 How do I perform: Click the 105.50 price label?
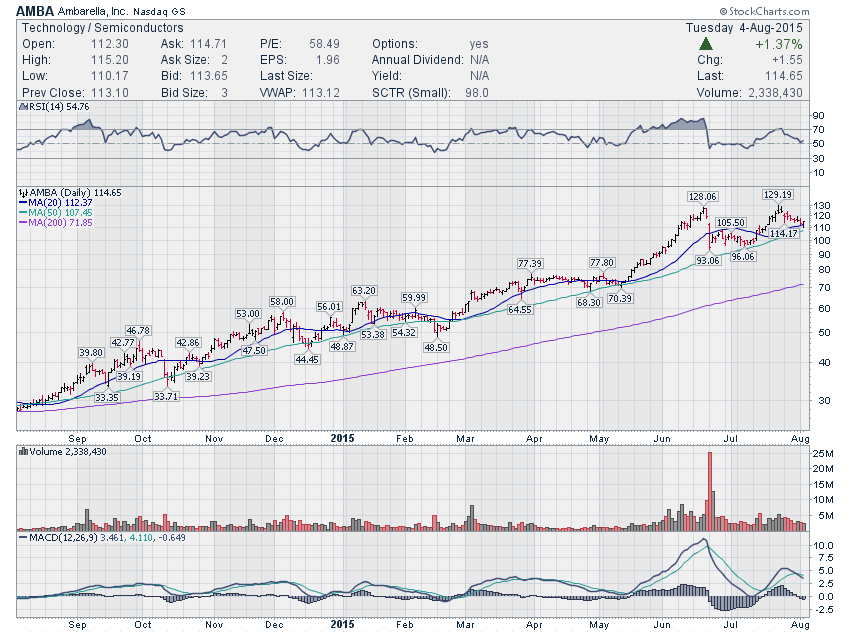coord(731,223)
